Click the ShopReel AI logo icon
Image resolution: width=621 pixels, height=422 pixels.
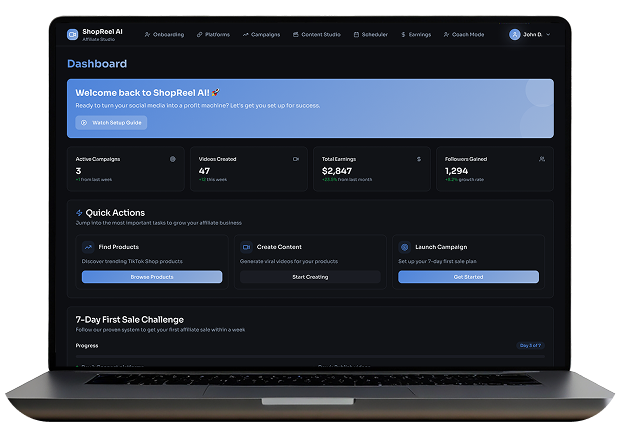pos(72,34)
